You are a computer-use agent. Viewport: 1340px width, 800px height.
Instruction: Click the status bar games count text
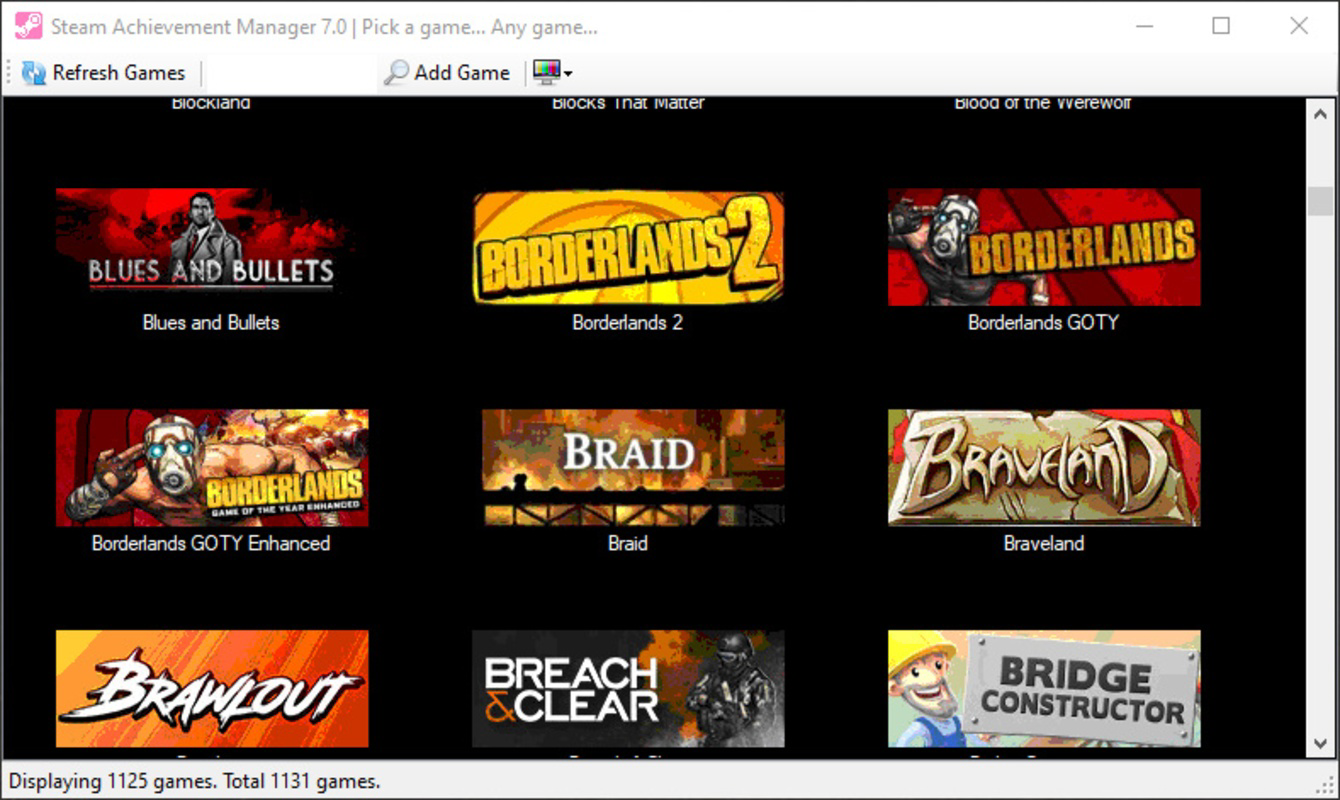(x=195, y=782)
